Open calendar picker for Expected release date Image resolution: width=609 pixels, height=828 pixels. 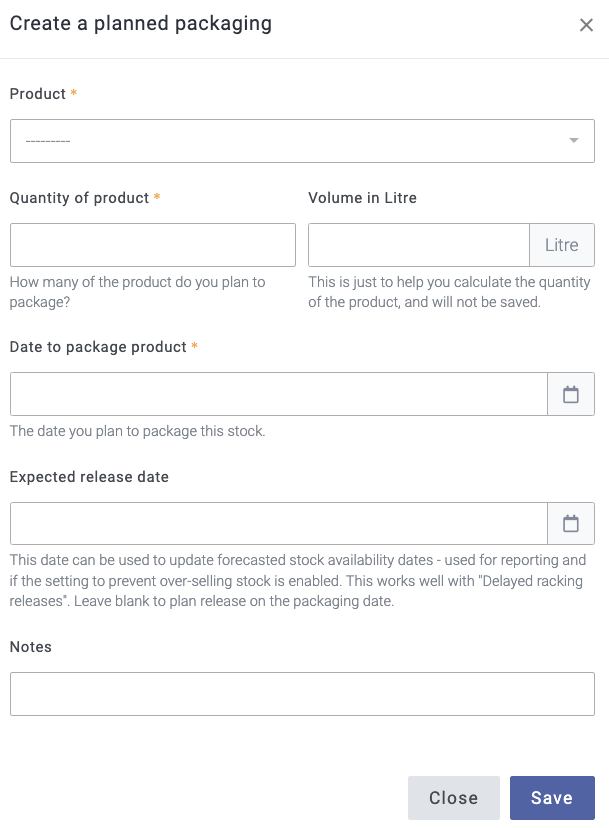(x=571, y=523)
